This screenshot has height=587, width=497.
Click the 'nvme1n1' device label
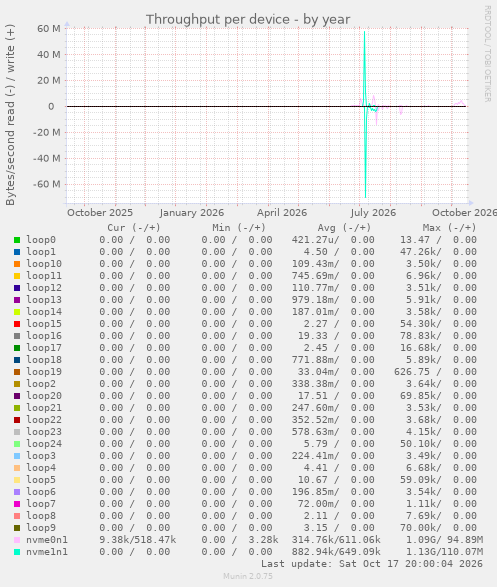(47, 551)
